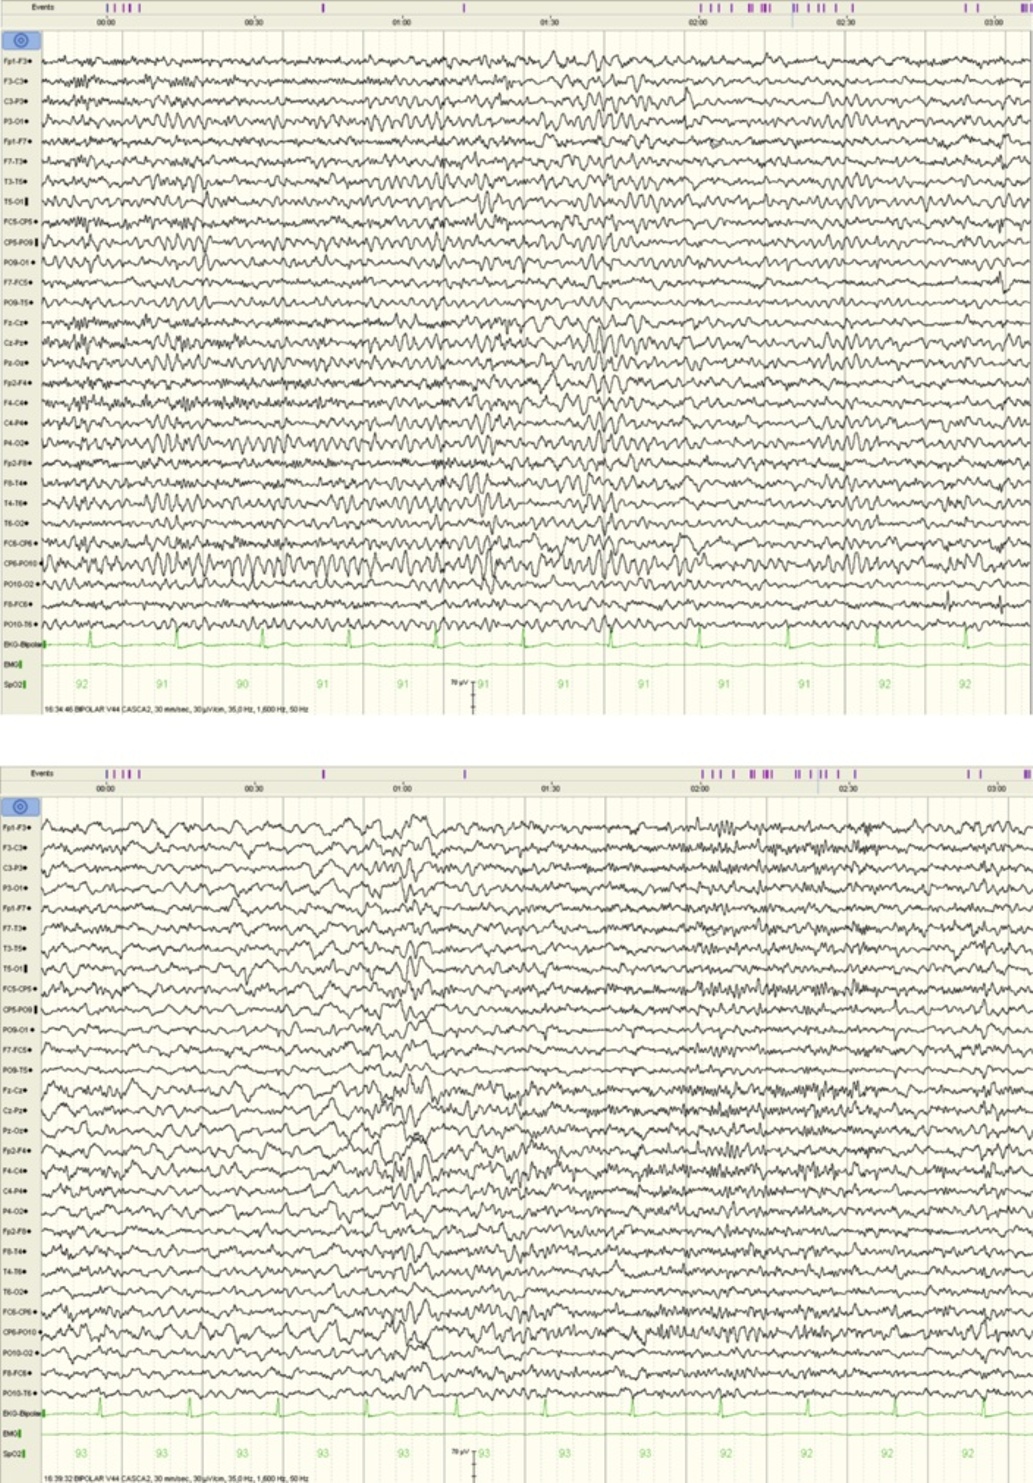The image size is (1033, 1483).
Task: Click the Events label in the upper panel
Action: [x=42, y=7]
